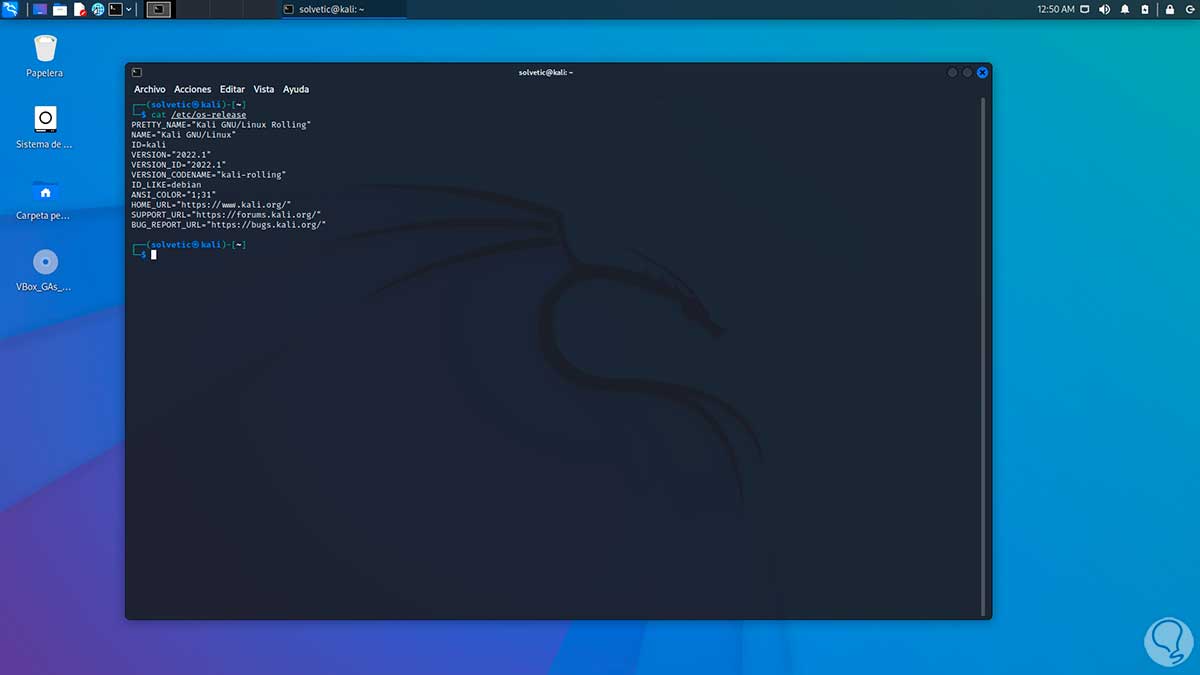Viewport: 1200px width, 675px height.
Task: Click the ANSI_COLOR="1;31" line
Action: coord(173,195)
